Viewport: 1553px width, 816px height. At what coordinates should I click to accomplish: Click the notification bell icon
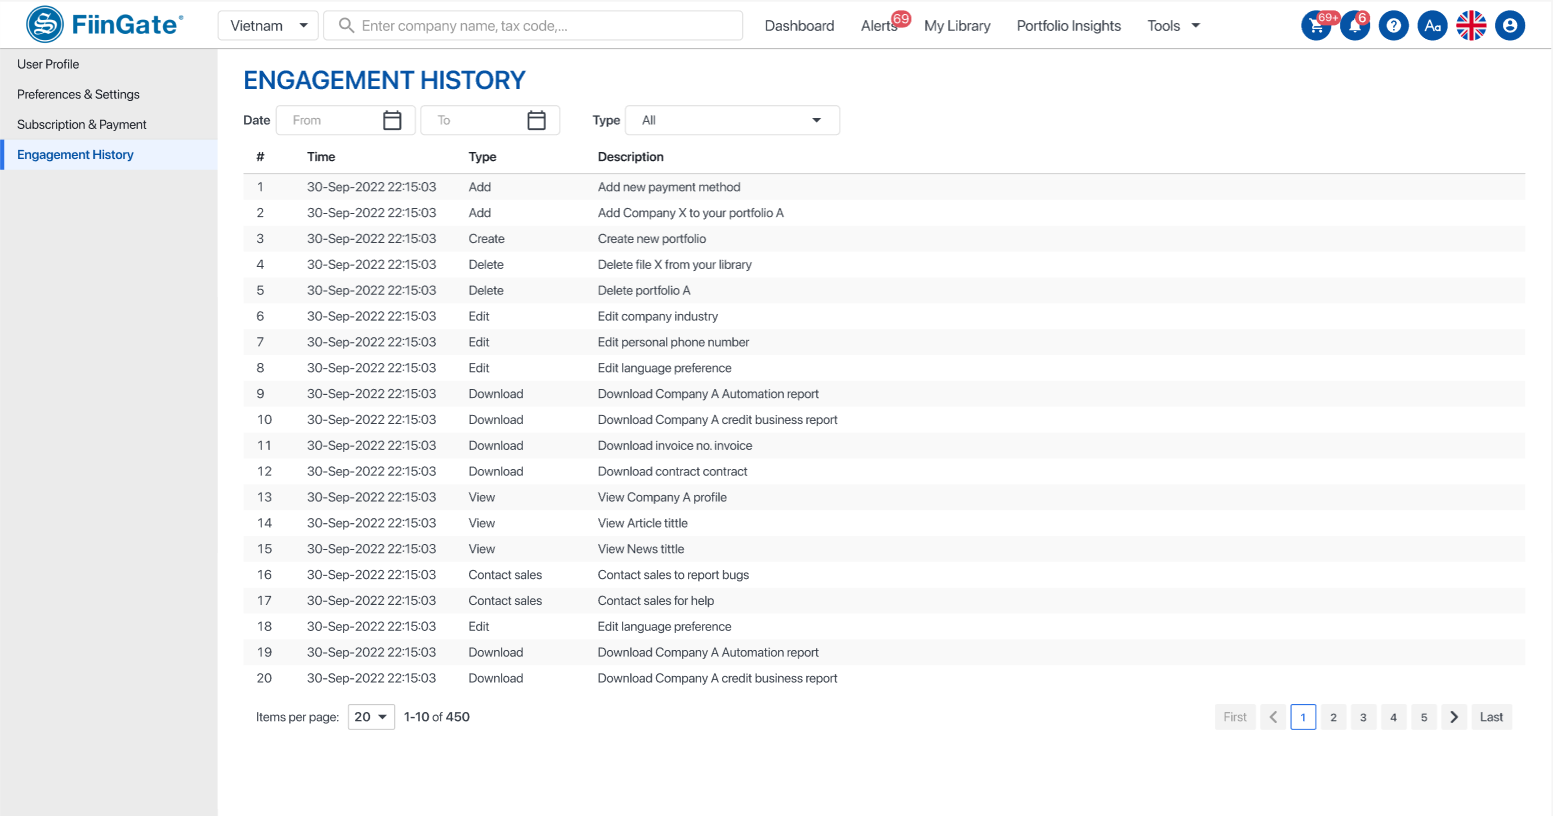point(1355,26)
